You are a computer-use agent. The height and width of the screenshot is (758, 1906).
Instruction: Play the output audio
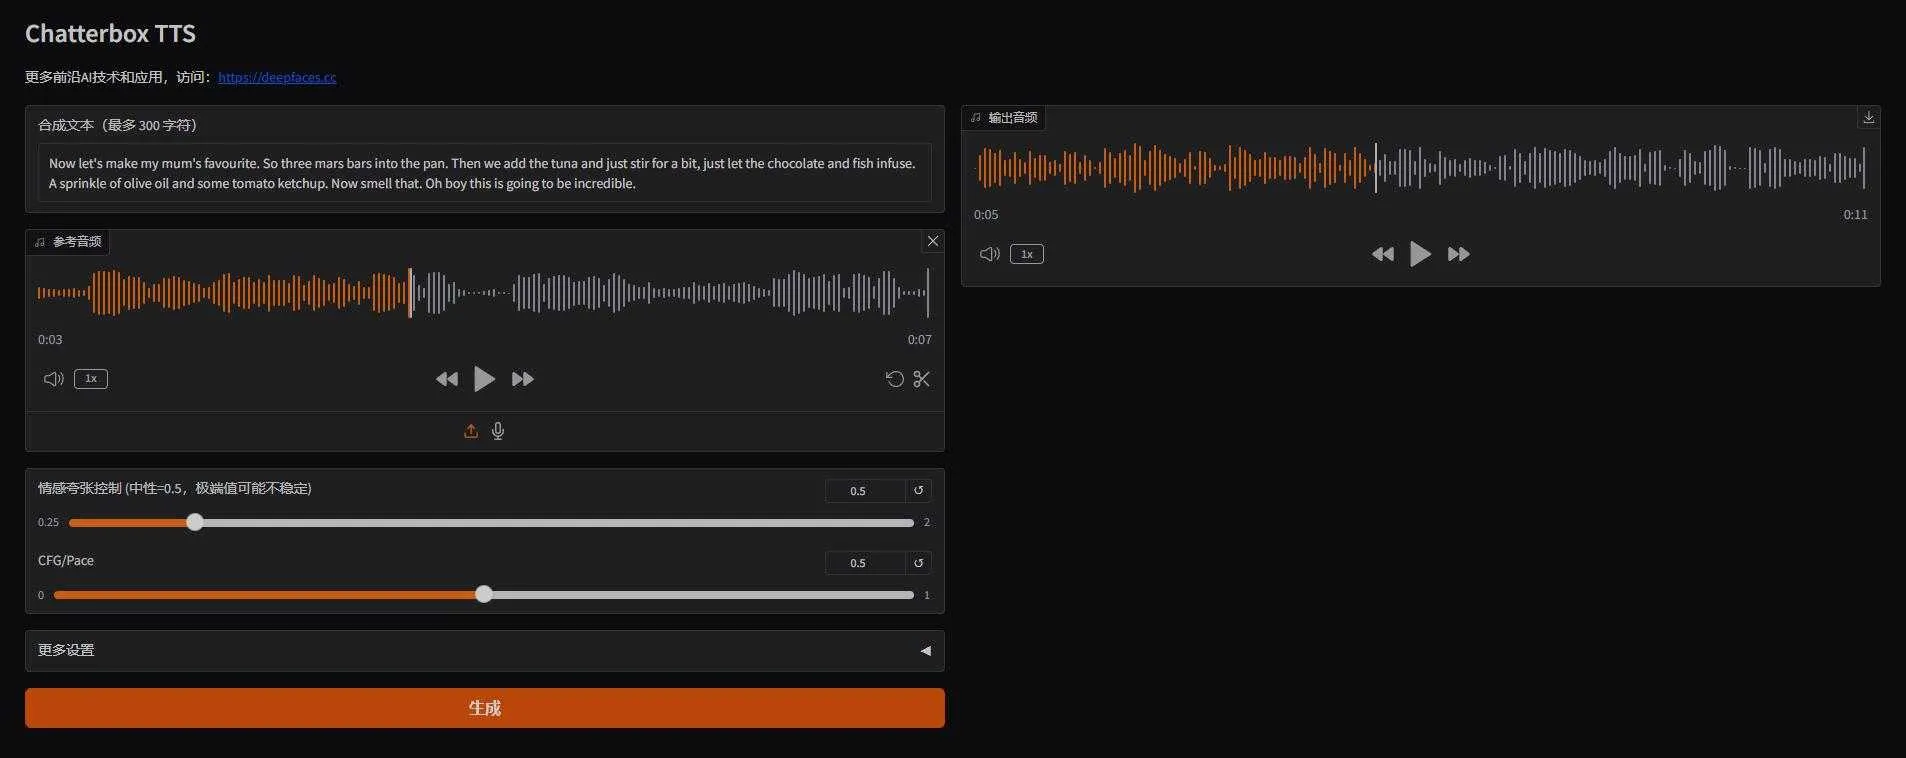(1420, 254)
